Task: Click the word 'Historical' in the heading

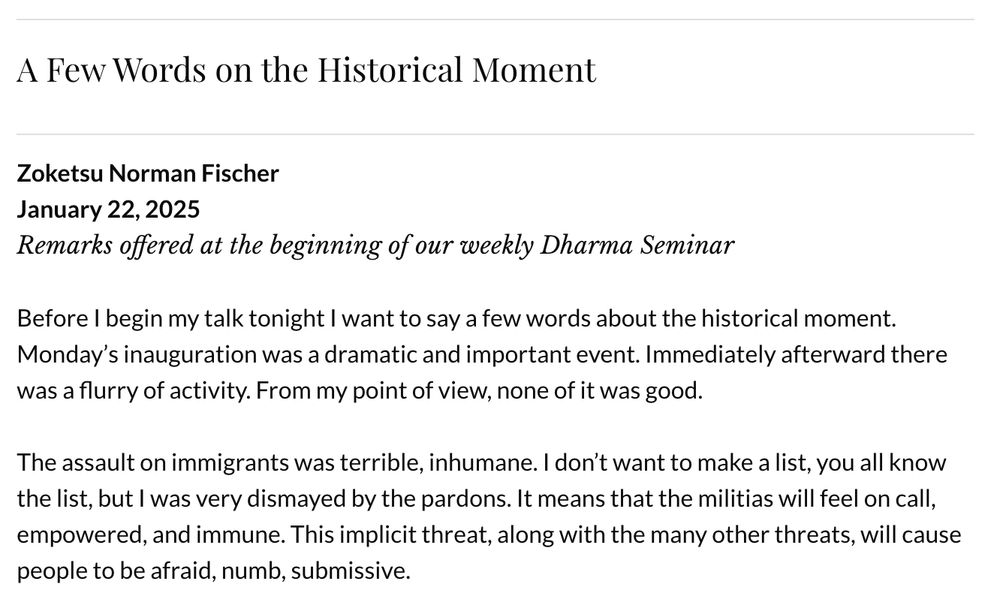Action: [x=390, y=69]
